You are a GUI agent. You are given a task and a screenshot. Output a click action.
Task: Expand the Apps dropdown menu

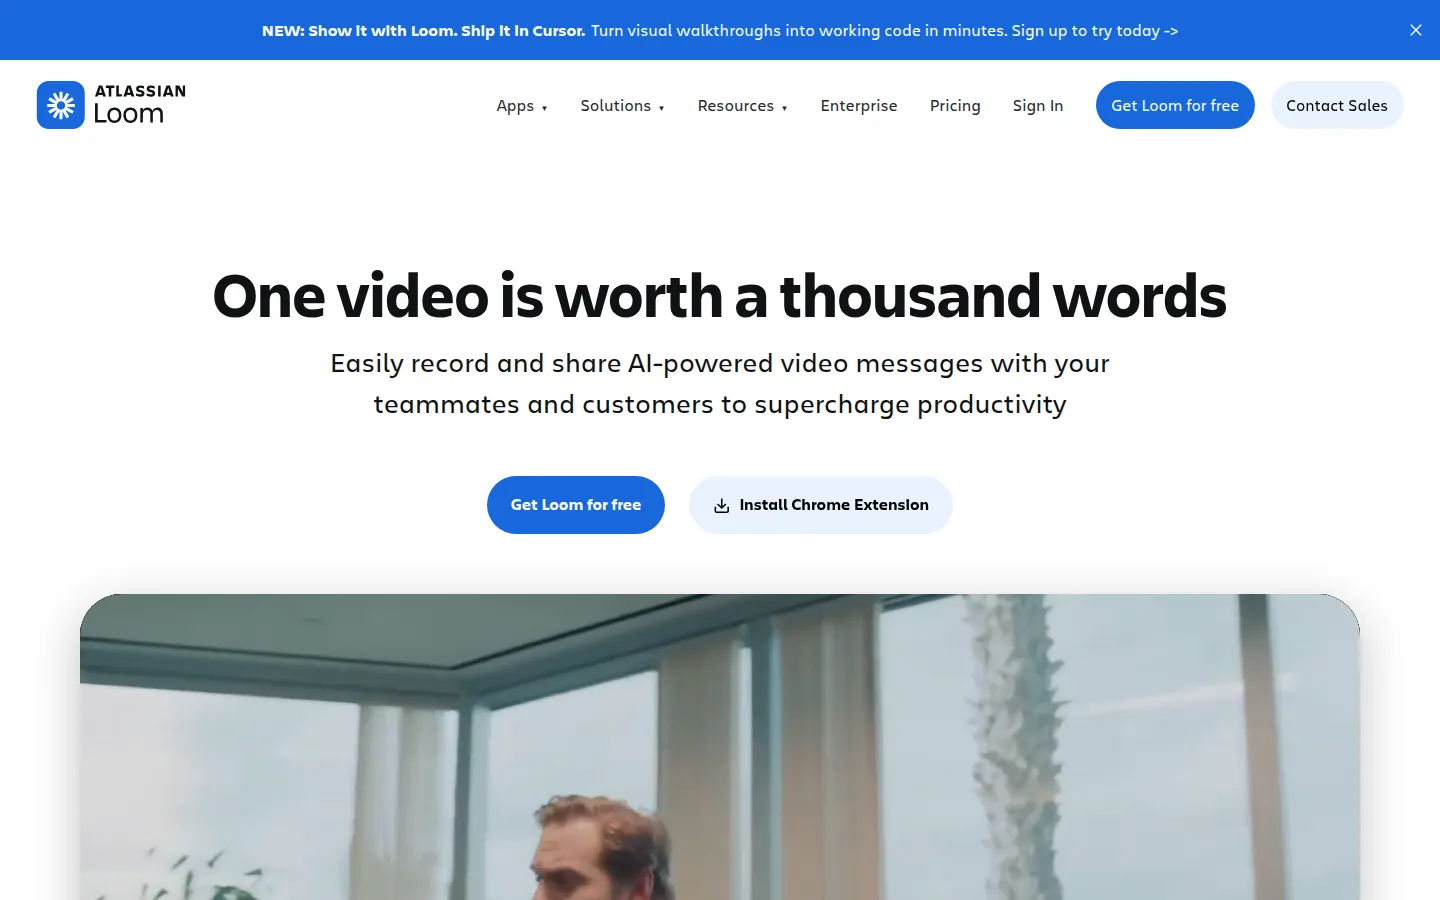[x=522, y=106]
